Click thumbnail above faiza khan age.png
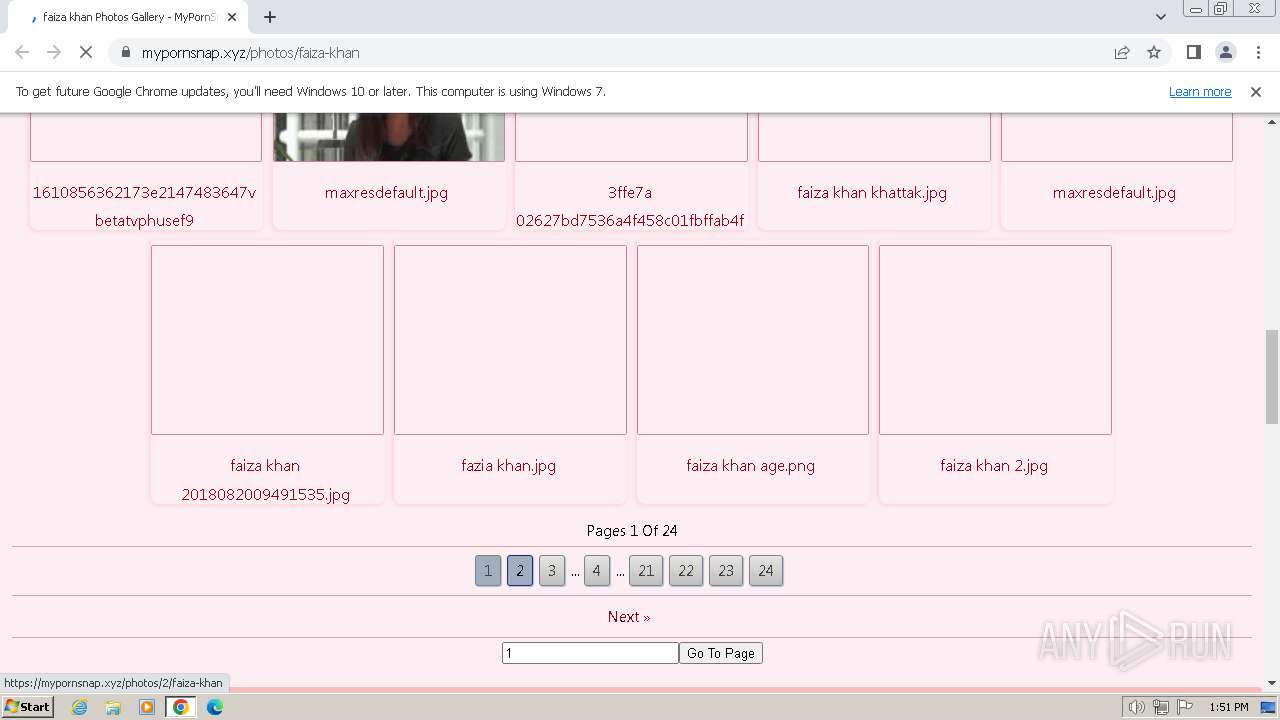The width and height of the screenshot is (1280, 720). pos(753,340)
